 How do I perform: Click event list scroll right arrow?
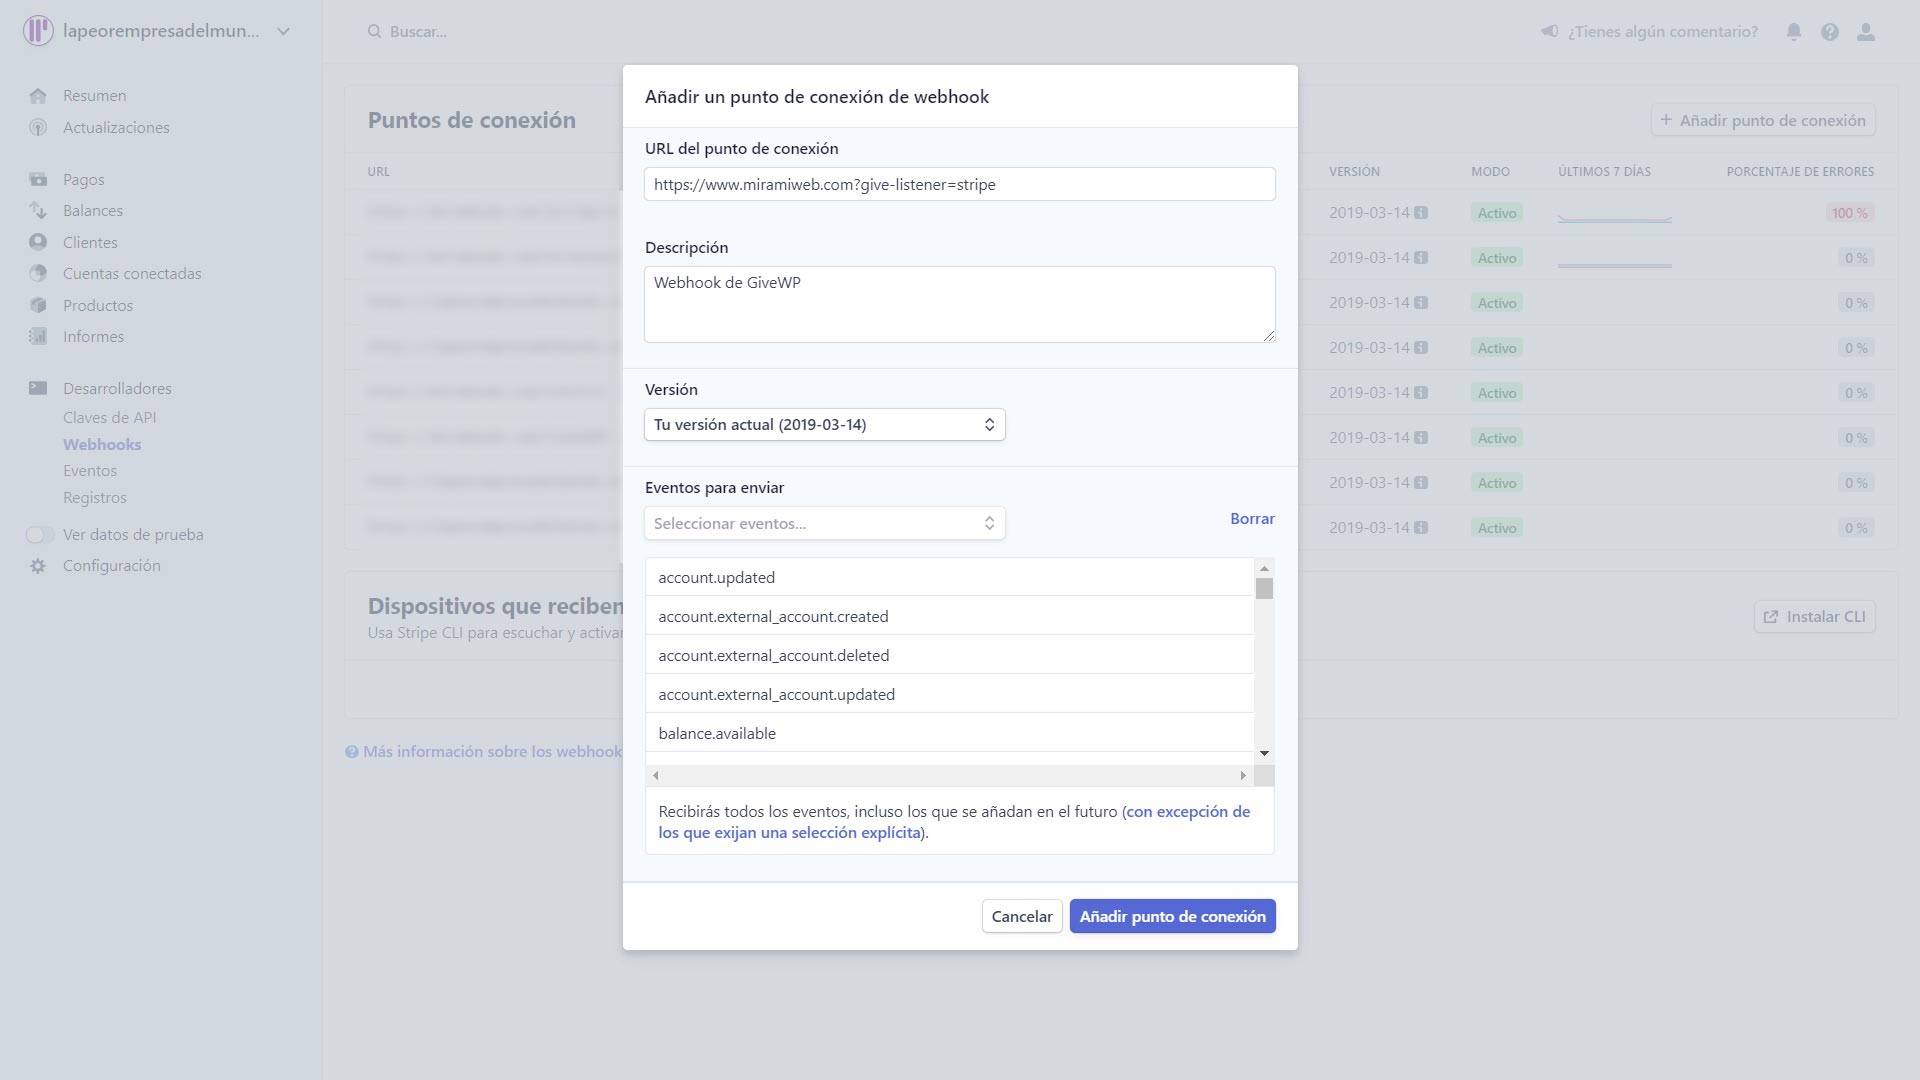pos(1243,776)
